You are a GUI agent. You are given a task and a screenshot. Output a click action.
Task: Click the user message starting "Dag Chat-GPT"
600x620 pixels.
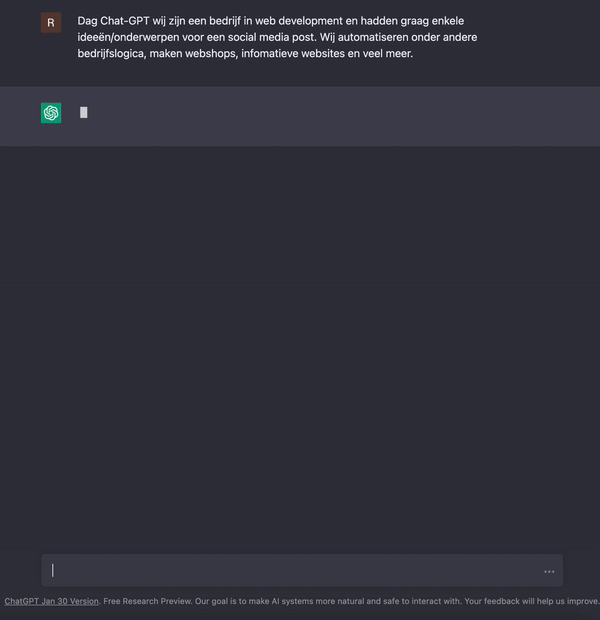(277, 37)
